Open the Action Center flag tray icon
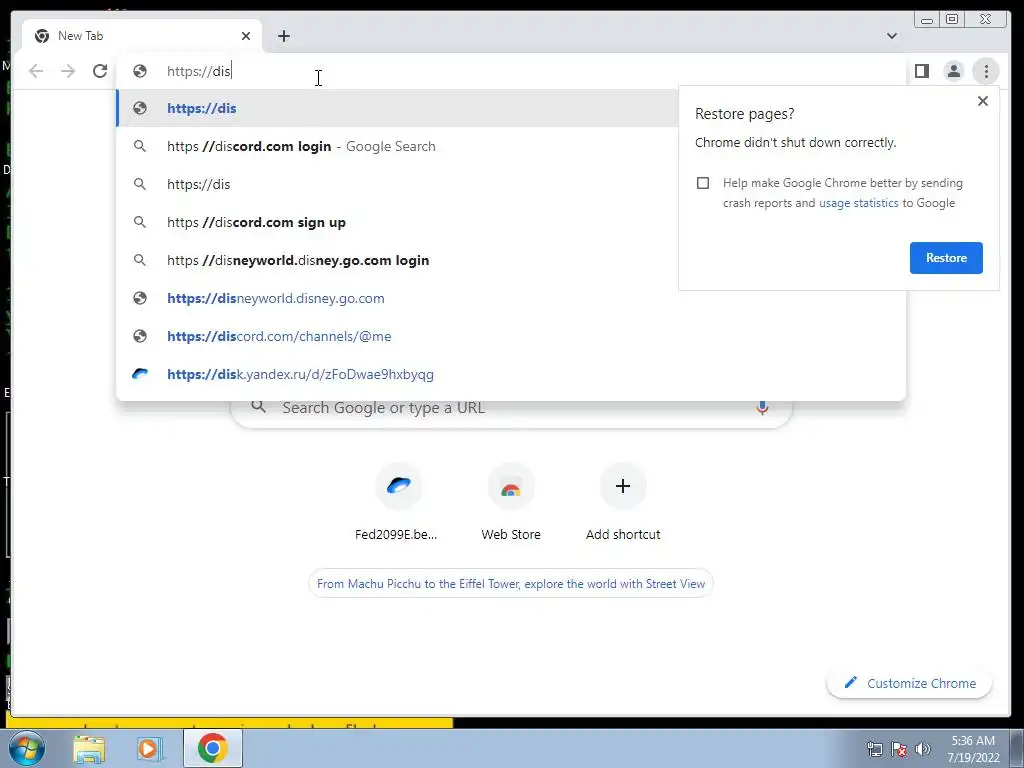 [899, 749]
